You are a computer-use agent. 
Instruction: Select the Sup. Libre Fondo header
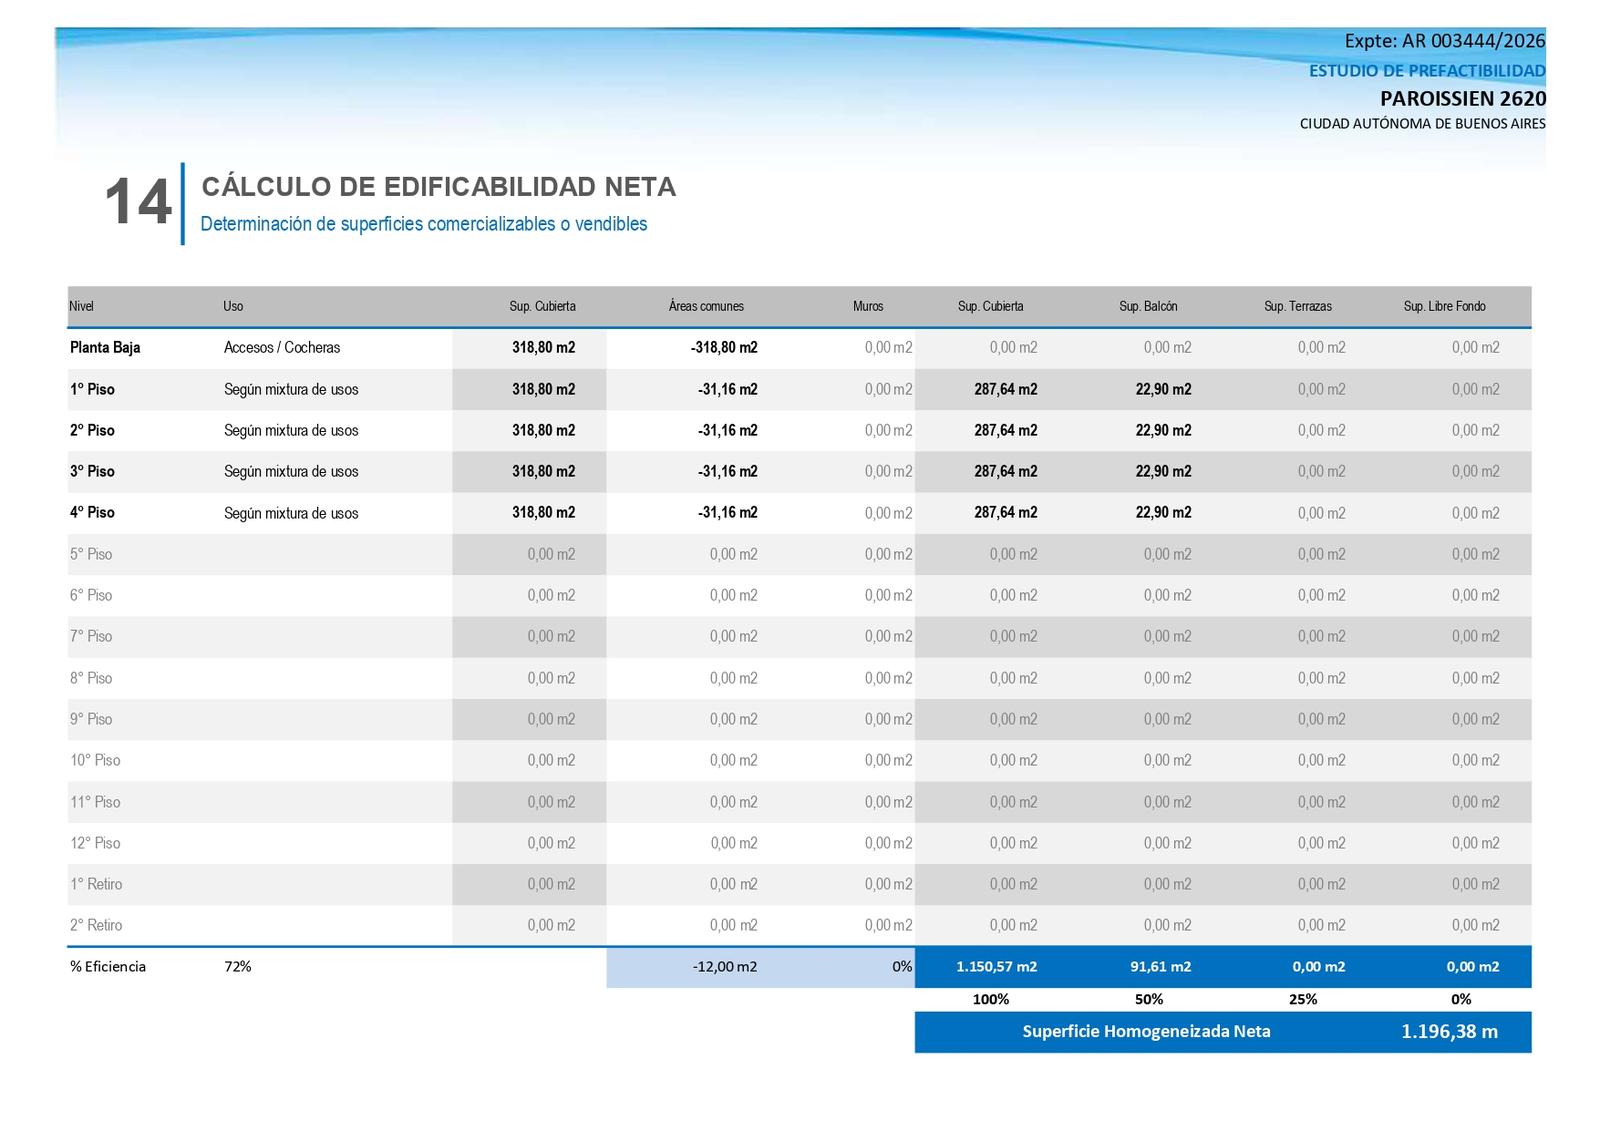point(1444,306)
